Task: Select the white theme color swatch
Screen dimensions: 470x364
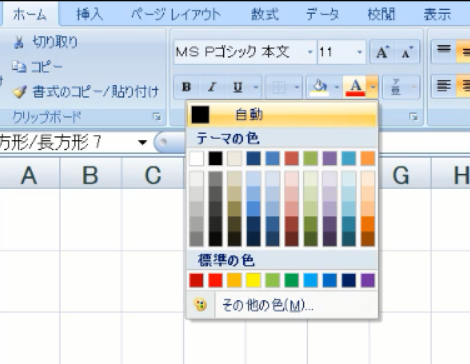Action: [196, 158]
